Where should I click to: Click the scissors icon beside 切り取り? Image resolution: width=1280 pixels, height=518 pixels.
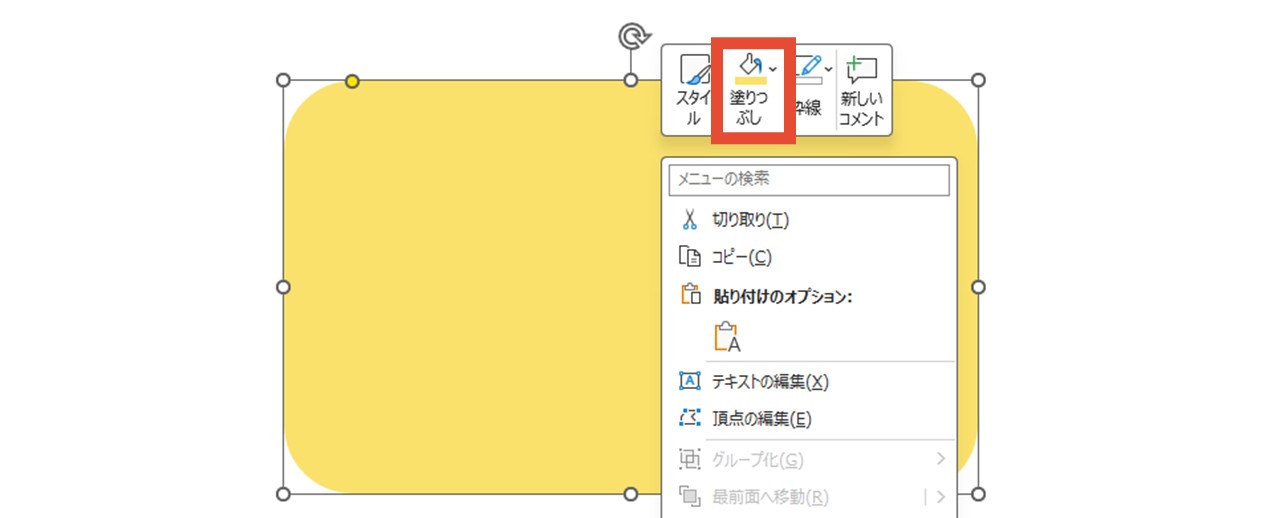690,220
